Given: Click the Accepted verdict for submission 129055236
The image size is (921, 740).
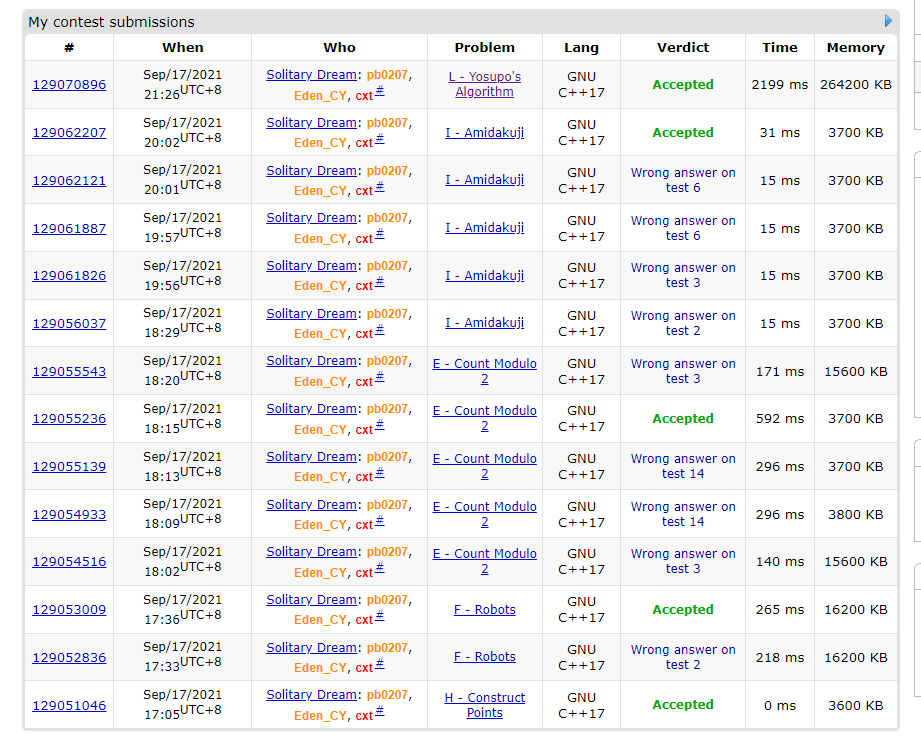Looking at the screenshot, I should click(x=682, y=419).
